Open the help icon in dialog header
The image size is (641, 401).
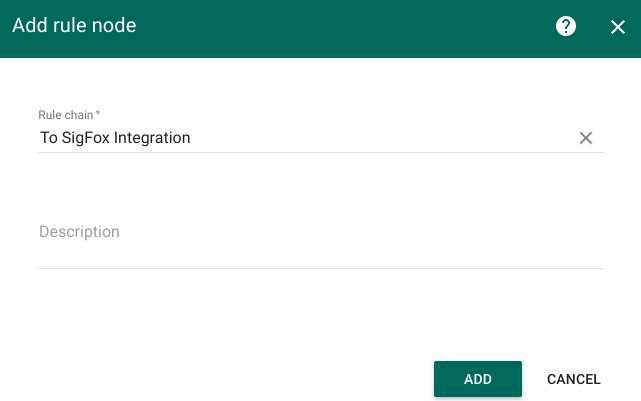click(566, 27)
